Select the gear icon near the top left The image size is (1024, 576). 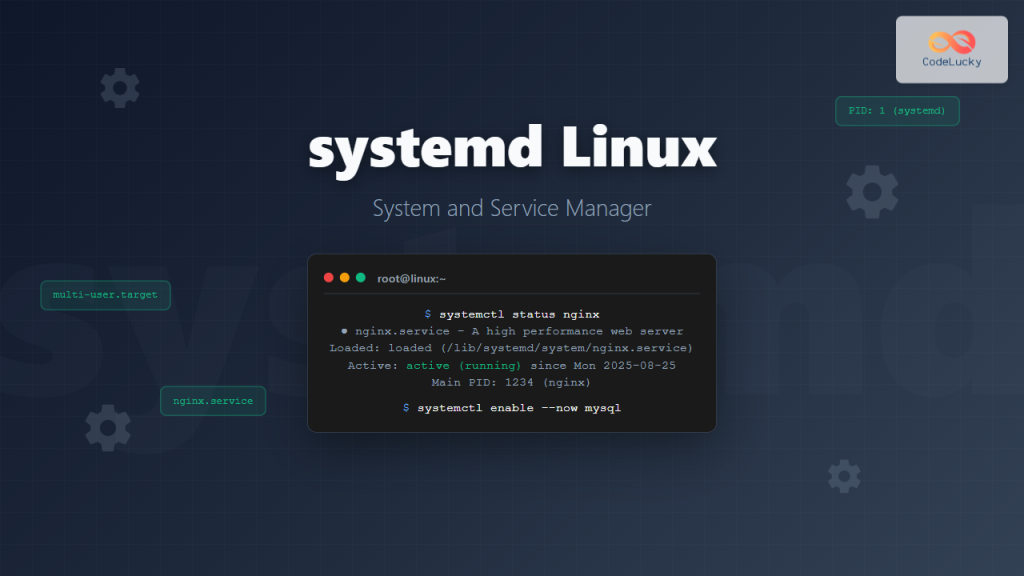pyautogui.click(x=119, y=87)
